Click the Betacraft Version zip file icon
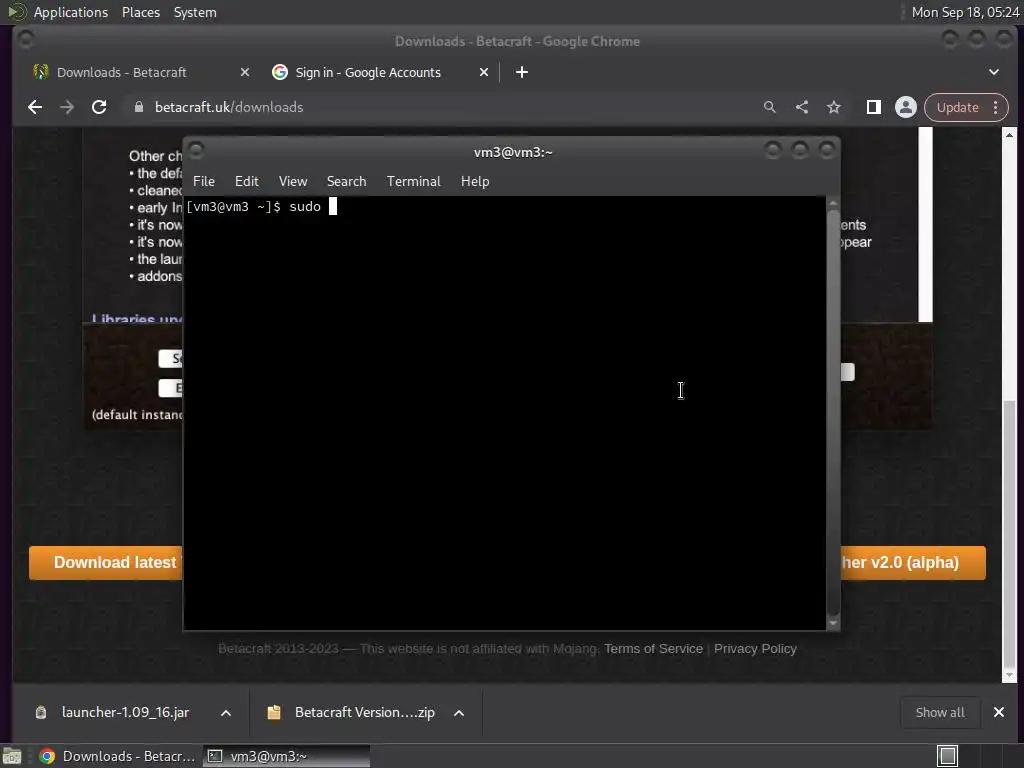The height and width of the screenshot is (768, 1024). (x=274, y=712)
